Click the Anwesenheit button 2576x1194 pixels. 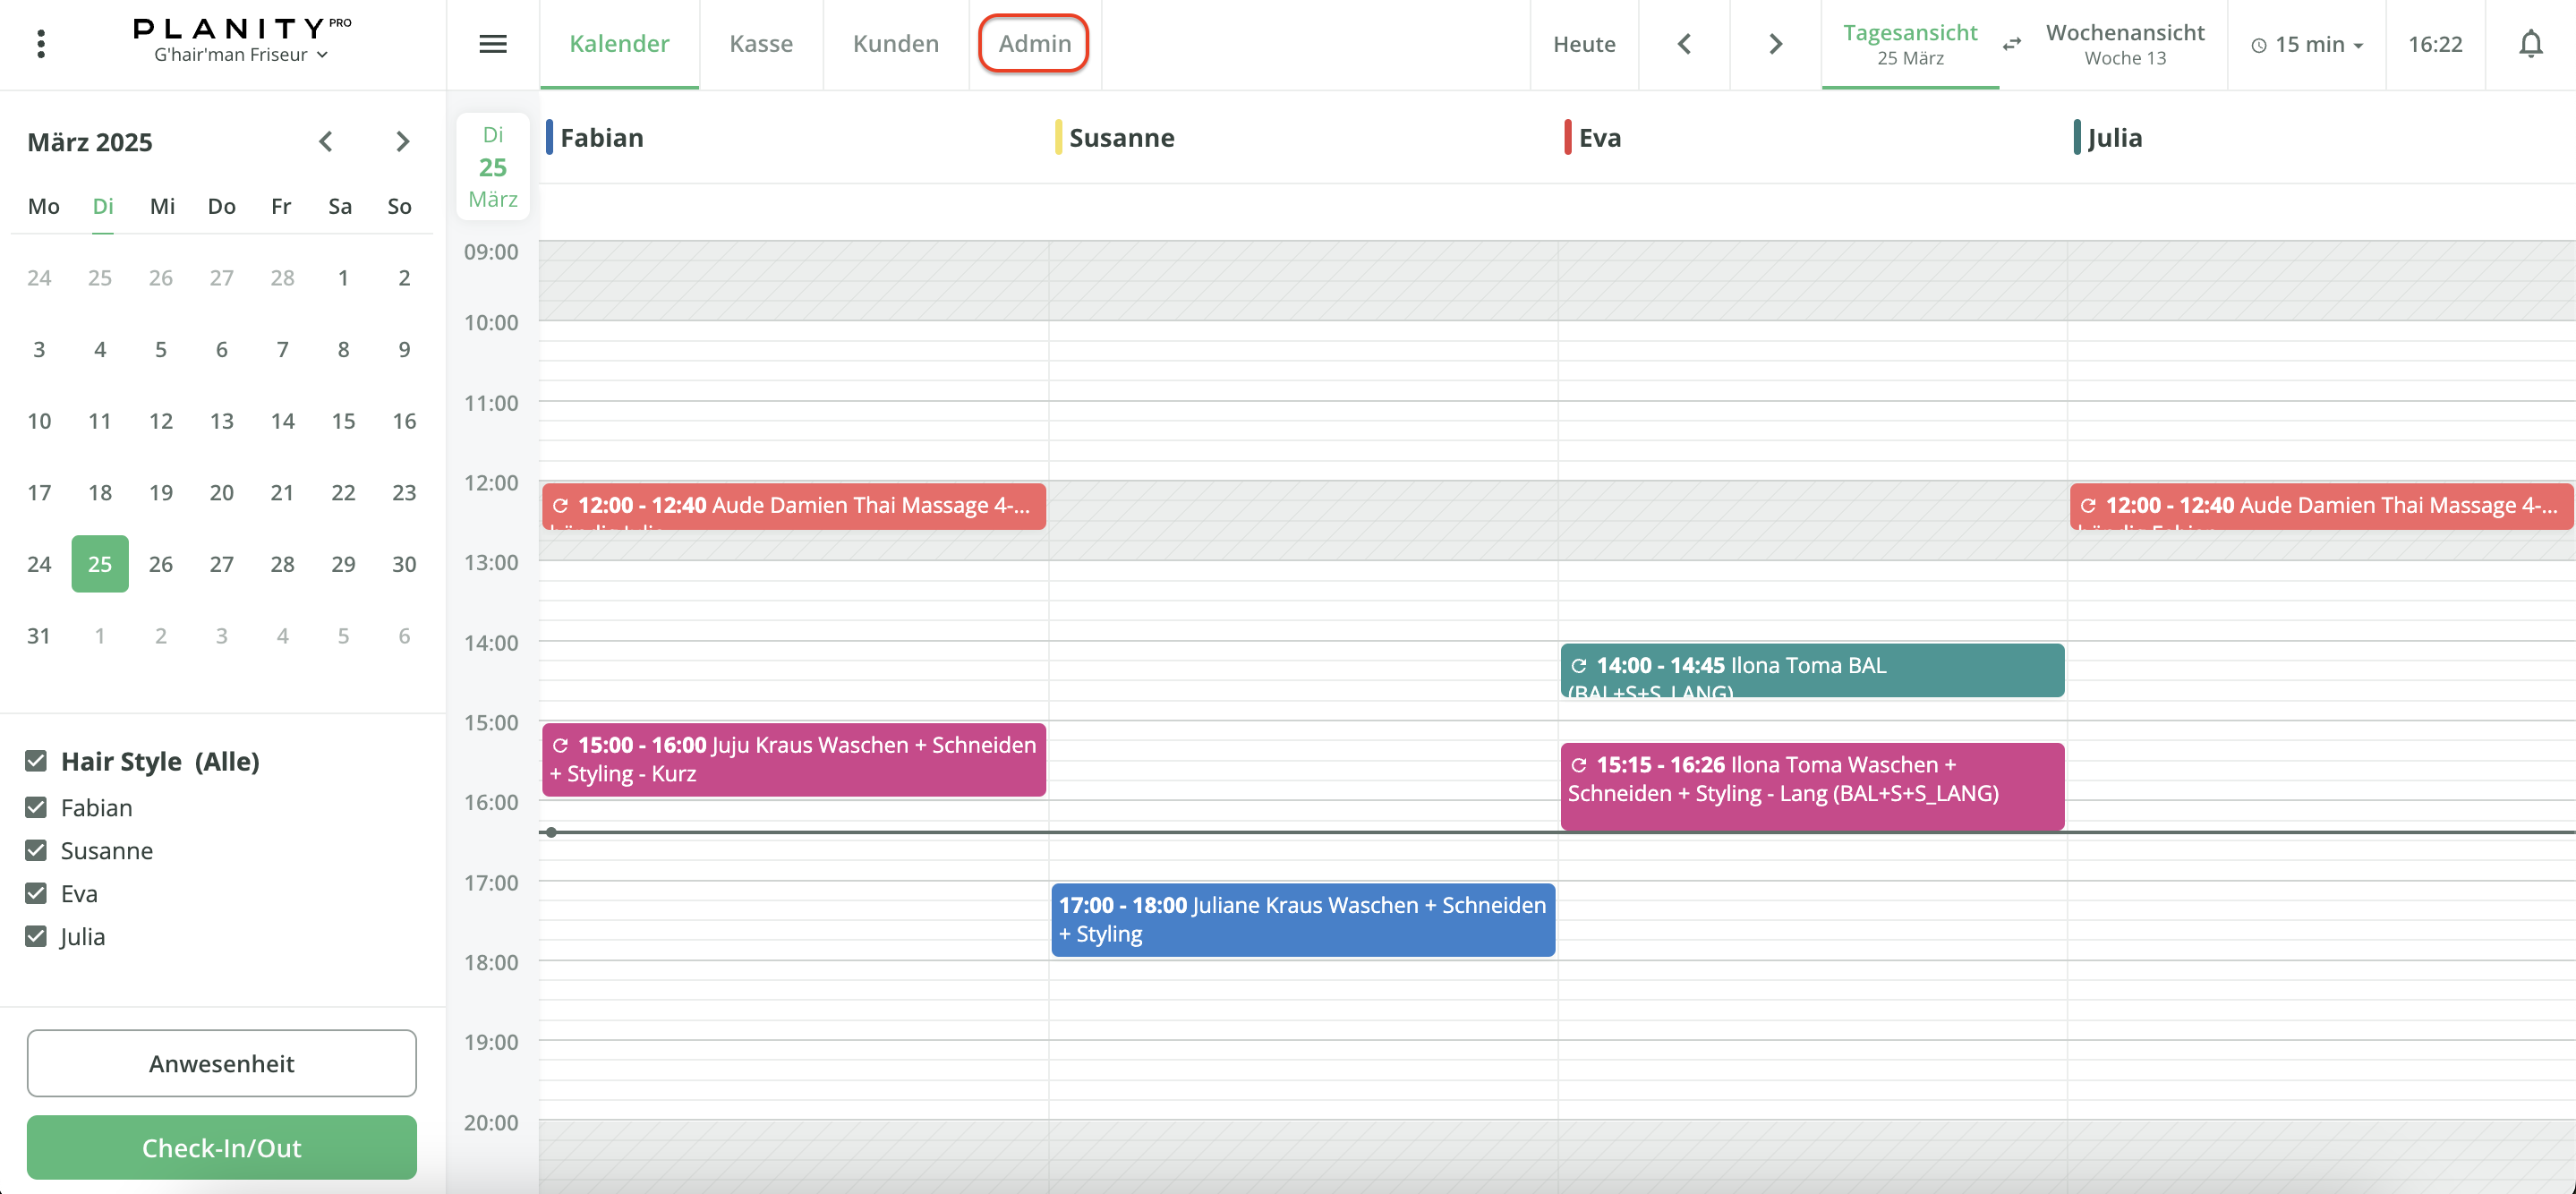[x=221, y=1063]
